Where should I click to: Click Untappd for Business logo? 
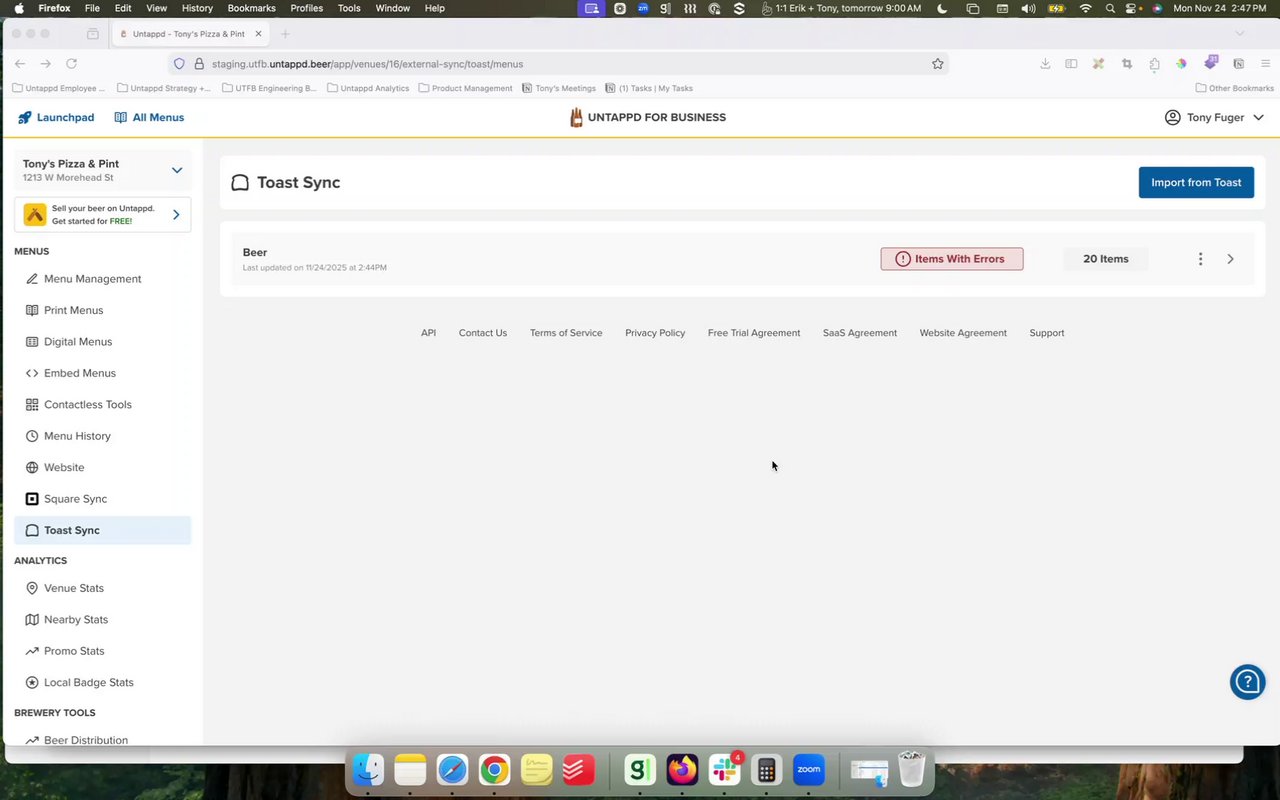(648, 117)
